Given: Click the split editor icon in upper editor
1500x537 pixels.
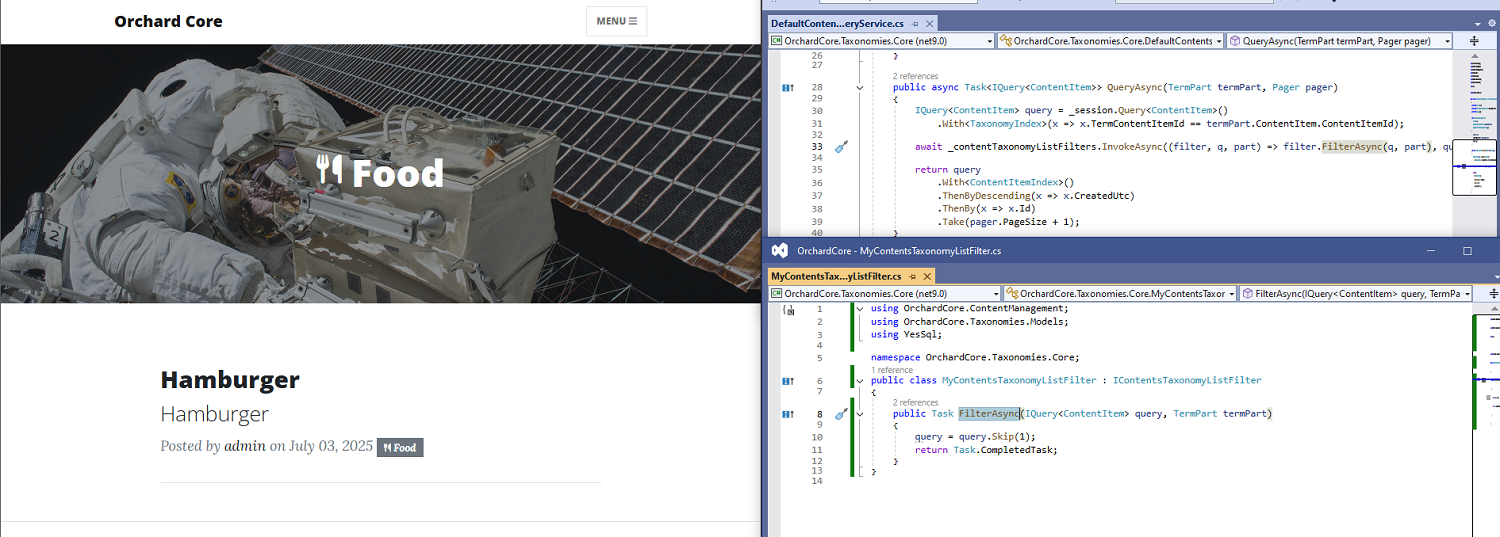Looking at the screenshot, I should [x=1473, y=41].
